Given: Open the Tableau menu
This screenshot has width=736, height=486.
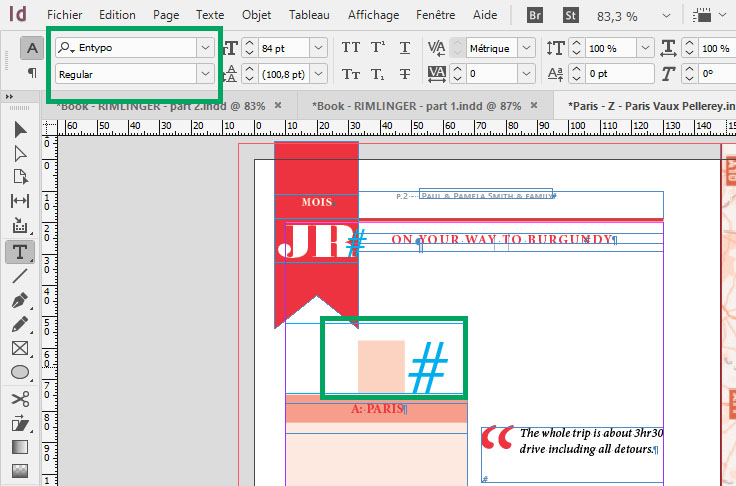Looking at the screenshot, I should [x=309, y=15].
